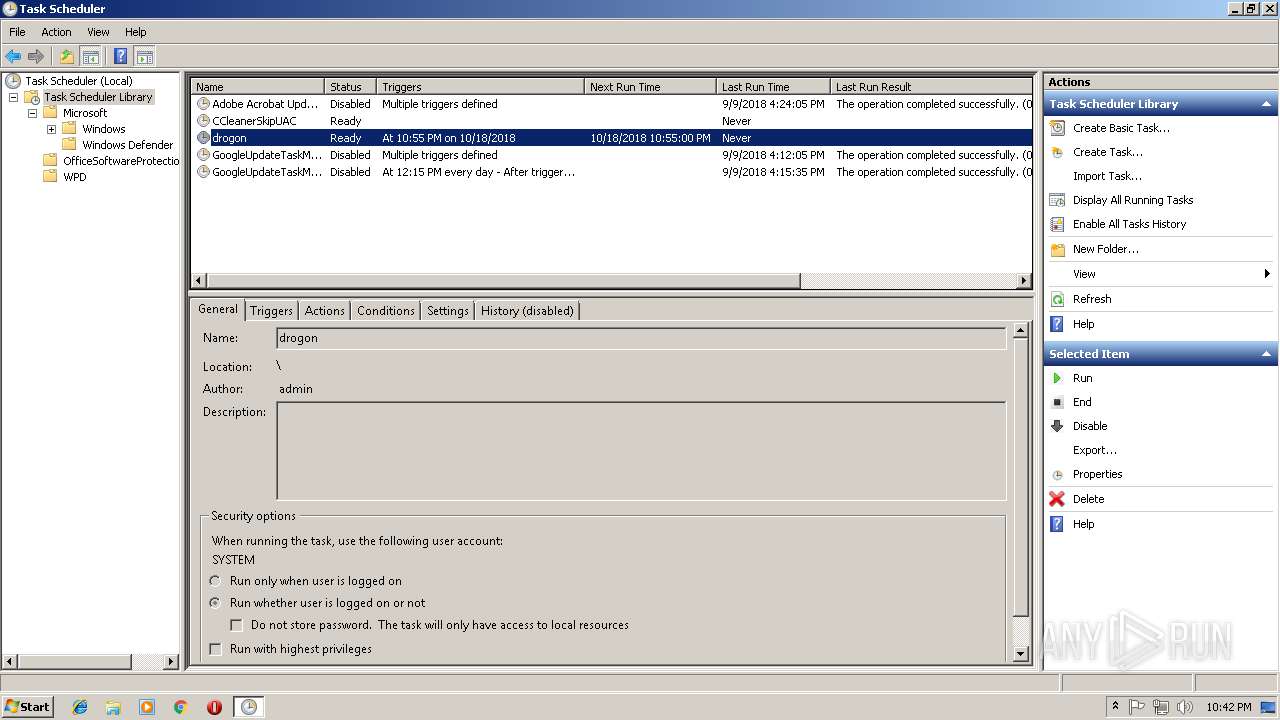This screenshot has height=720, width=1280.
Task: Click the New Folder icon
Action: 1057,249
